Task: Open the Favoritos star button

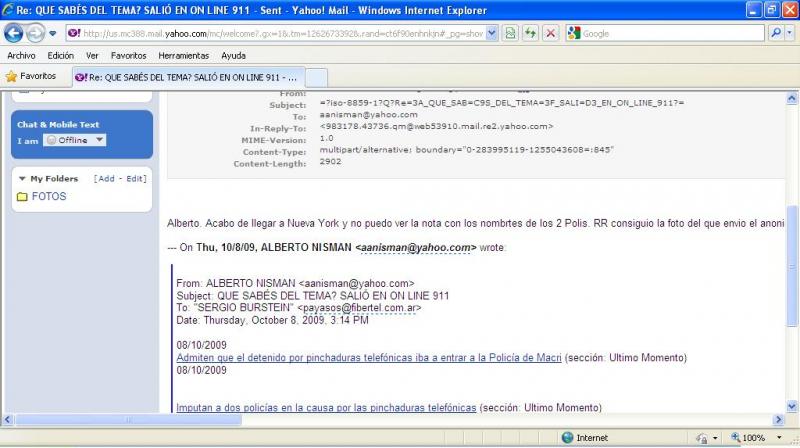Action: click(31, 76)
